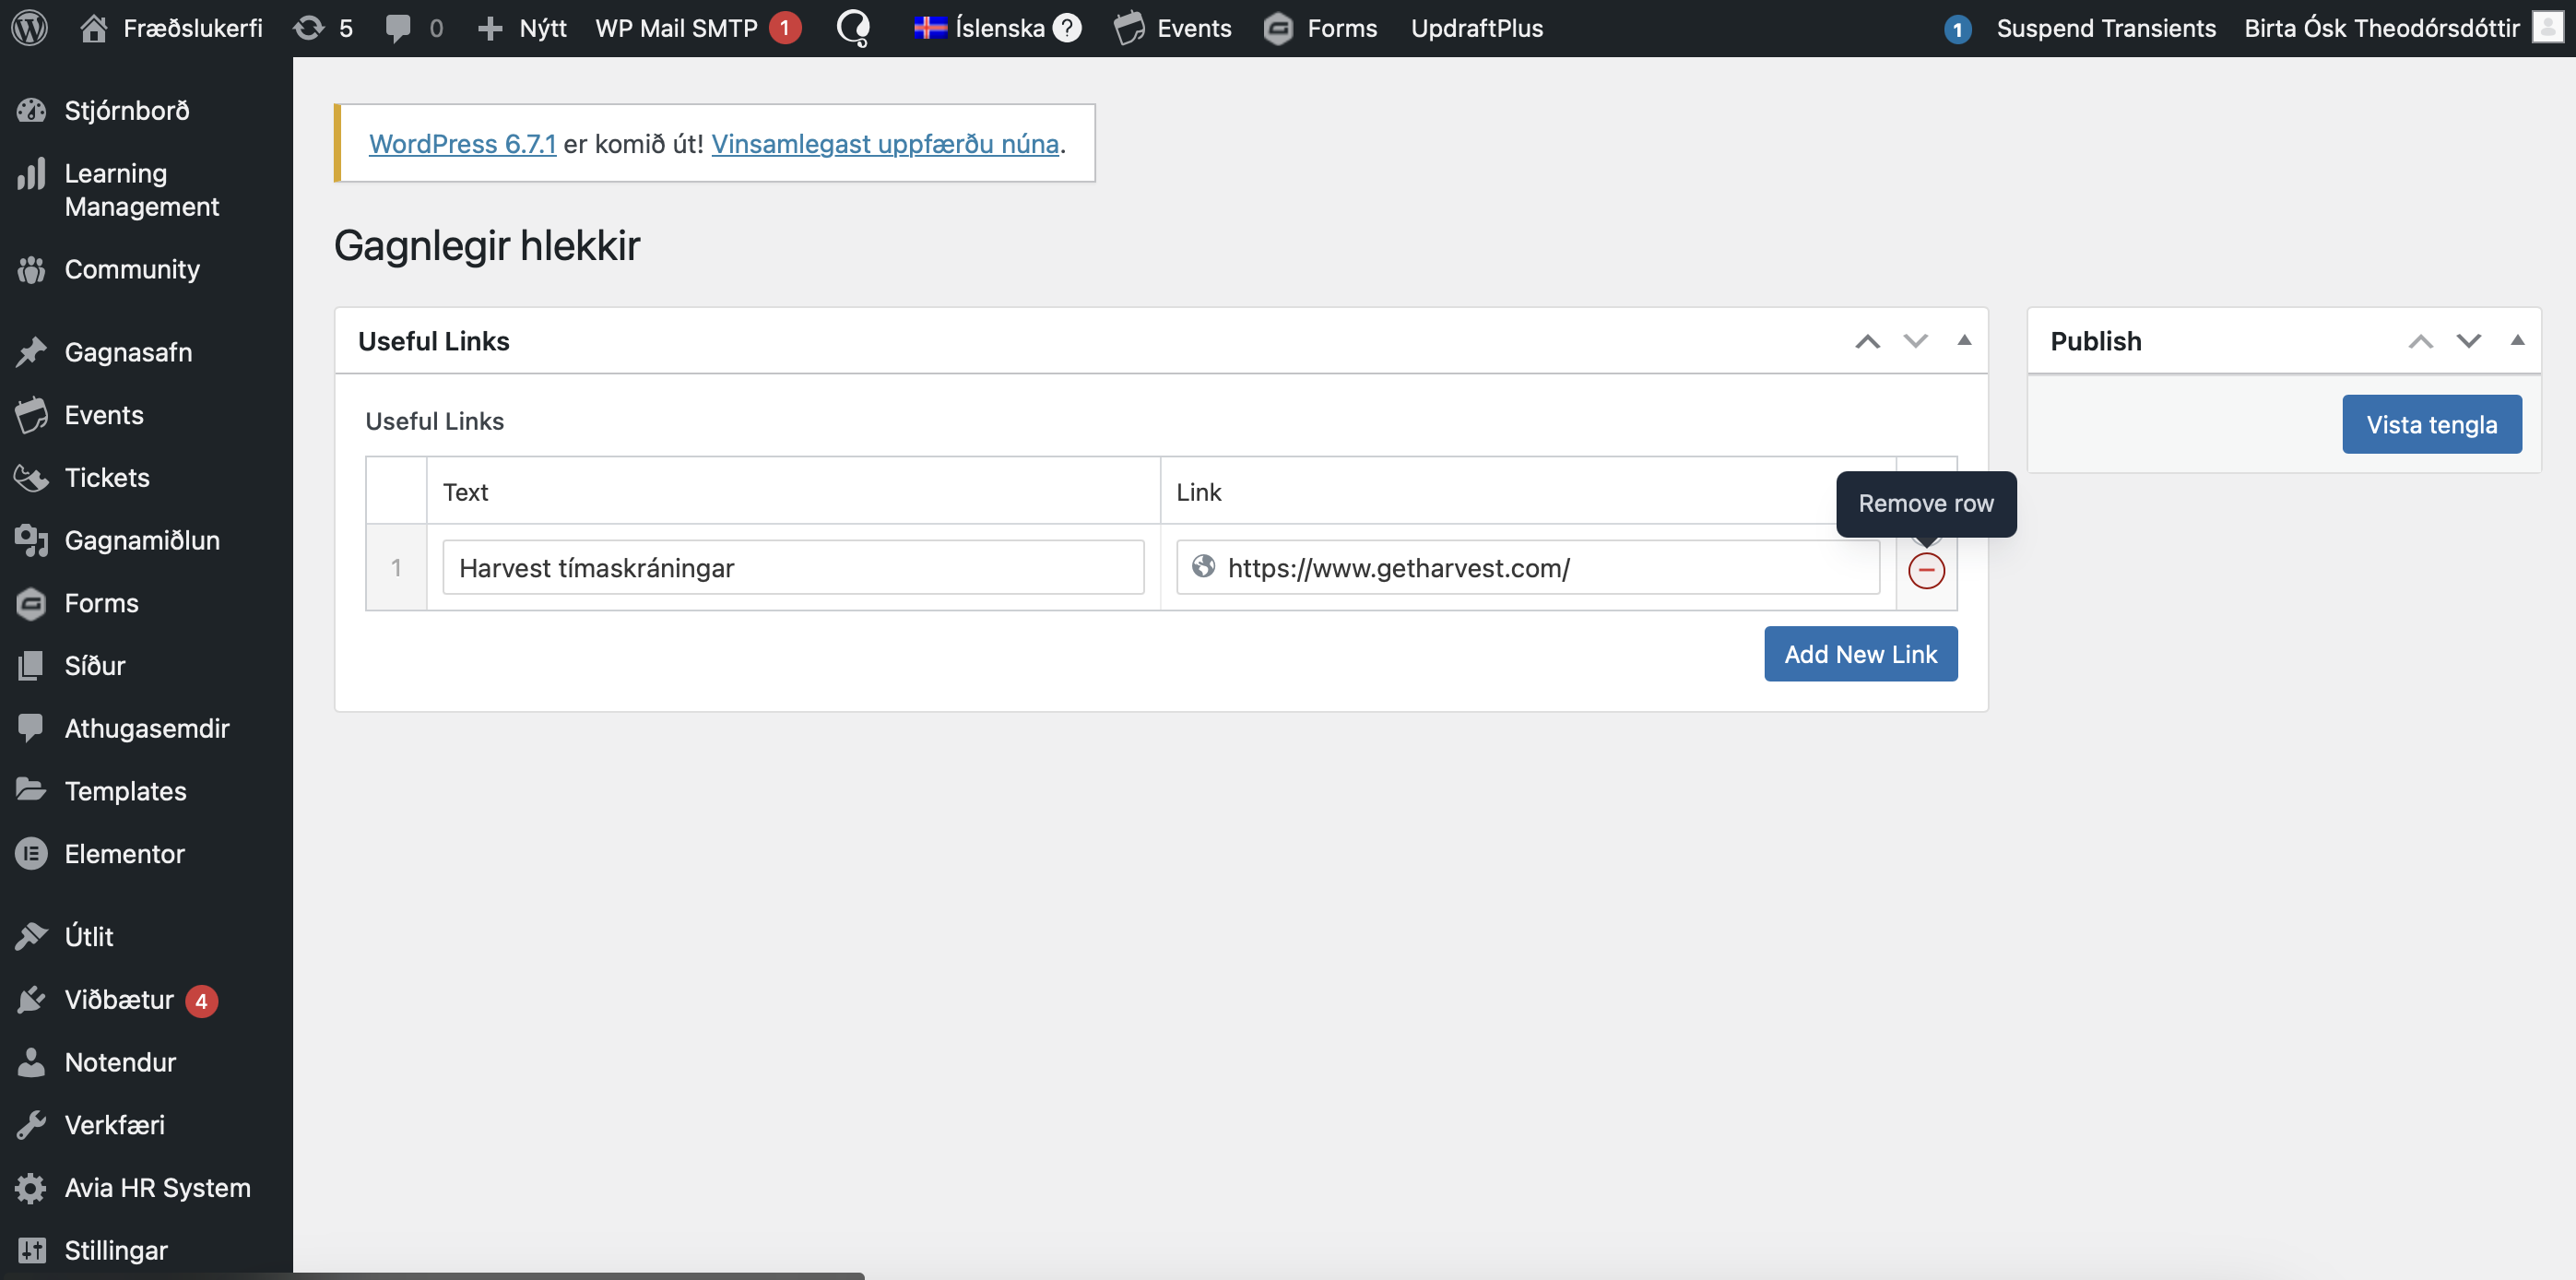Click the comments bubble icon in admin bar
This screenshot has width=2576, height=1280.
(398, 28)
